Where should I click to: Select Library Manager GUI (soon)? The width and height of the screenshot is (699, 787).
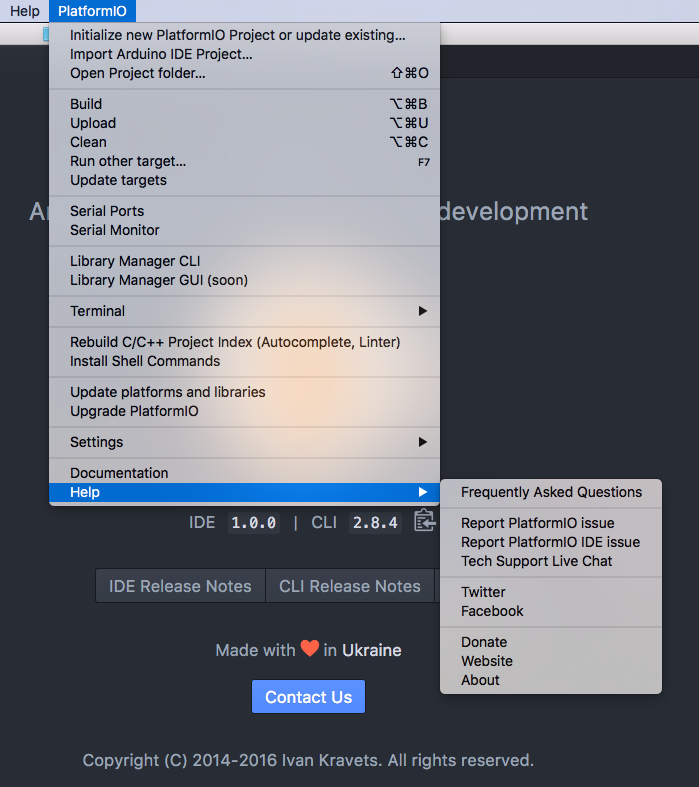coord(244,280)
